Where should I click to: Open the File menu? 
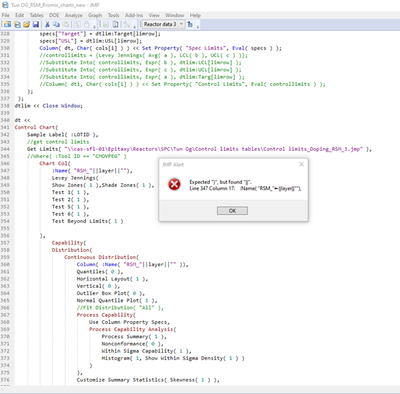[x=6, y=15]
